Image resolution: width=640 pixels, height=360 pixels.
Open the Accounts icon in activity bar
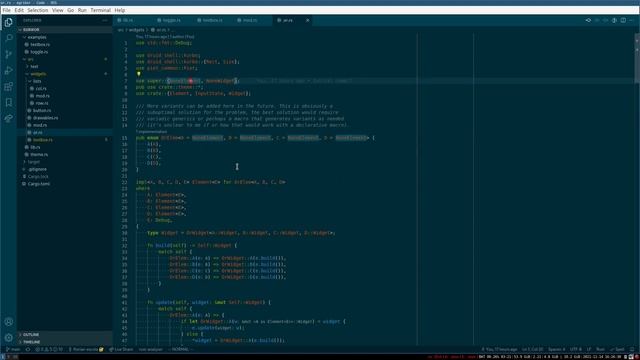9,322
